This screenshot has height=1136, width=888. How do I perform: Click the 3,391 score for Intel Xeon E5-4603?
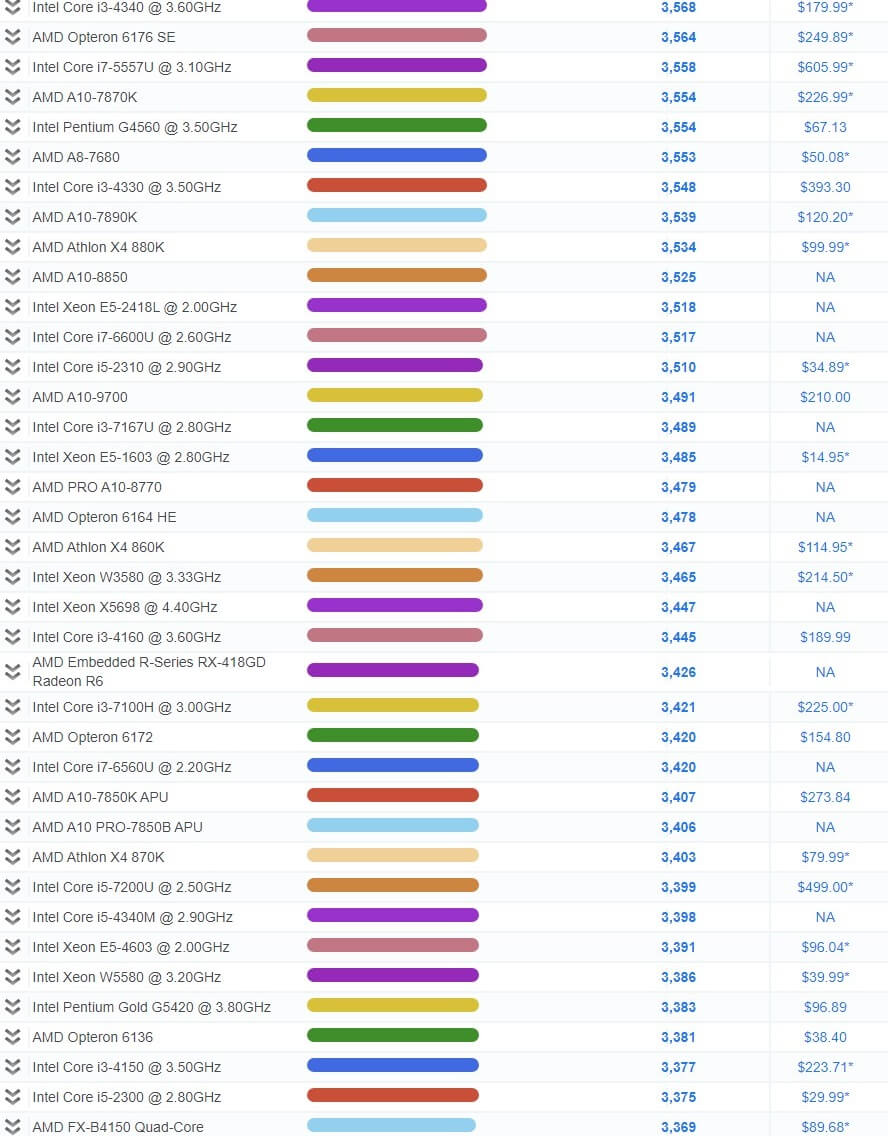tap(678, 947)
